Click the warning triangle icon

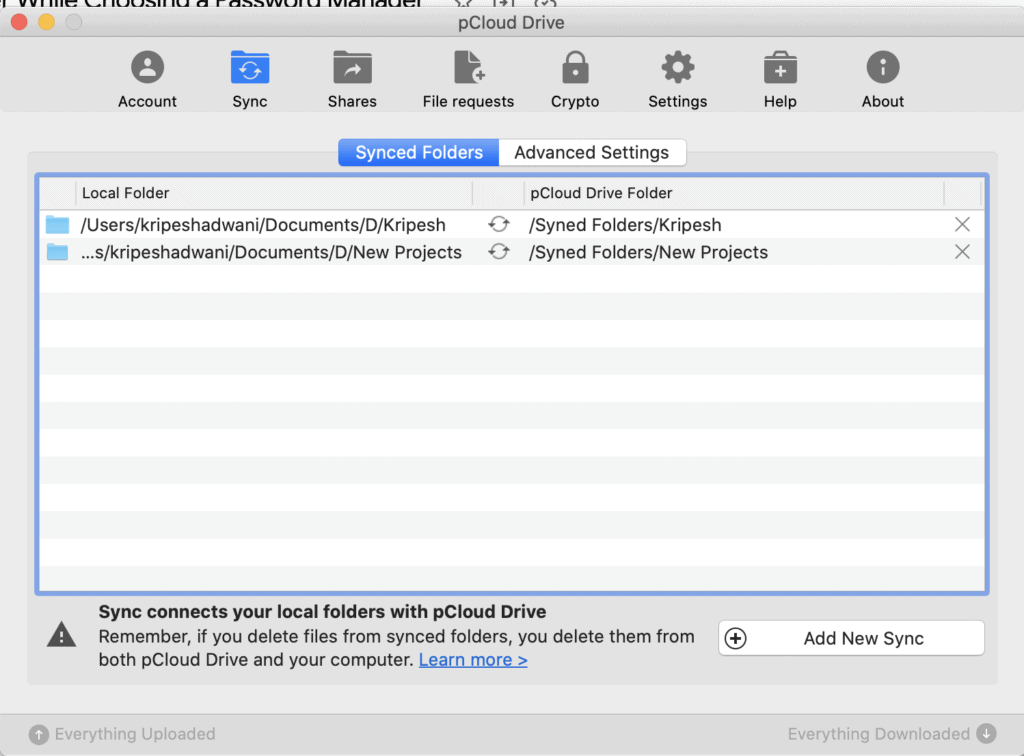point(61,635)
